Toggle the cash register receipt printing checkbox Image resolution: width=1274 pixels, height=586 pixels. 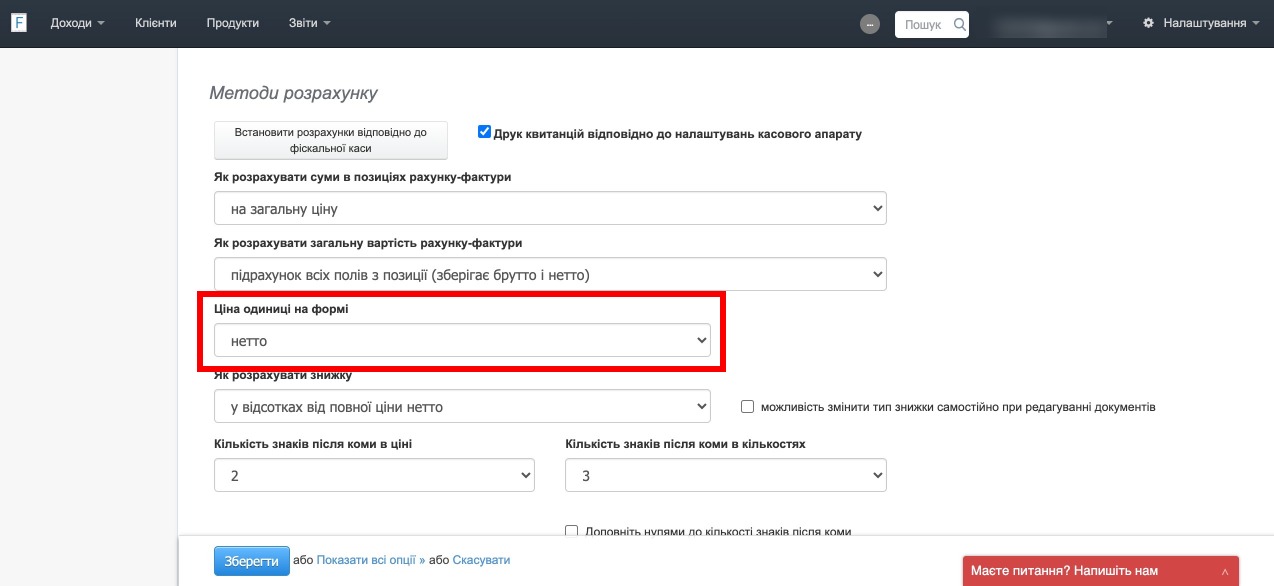pyautogui.click(x=485, y=132)
